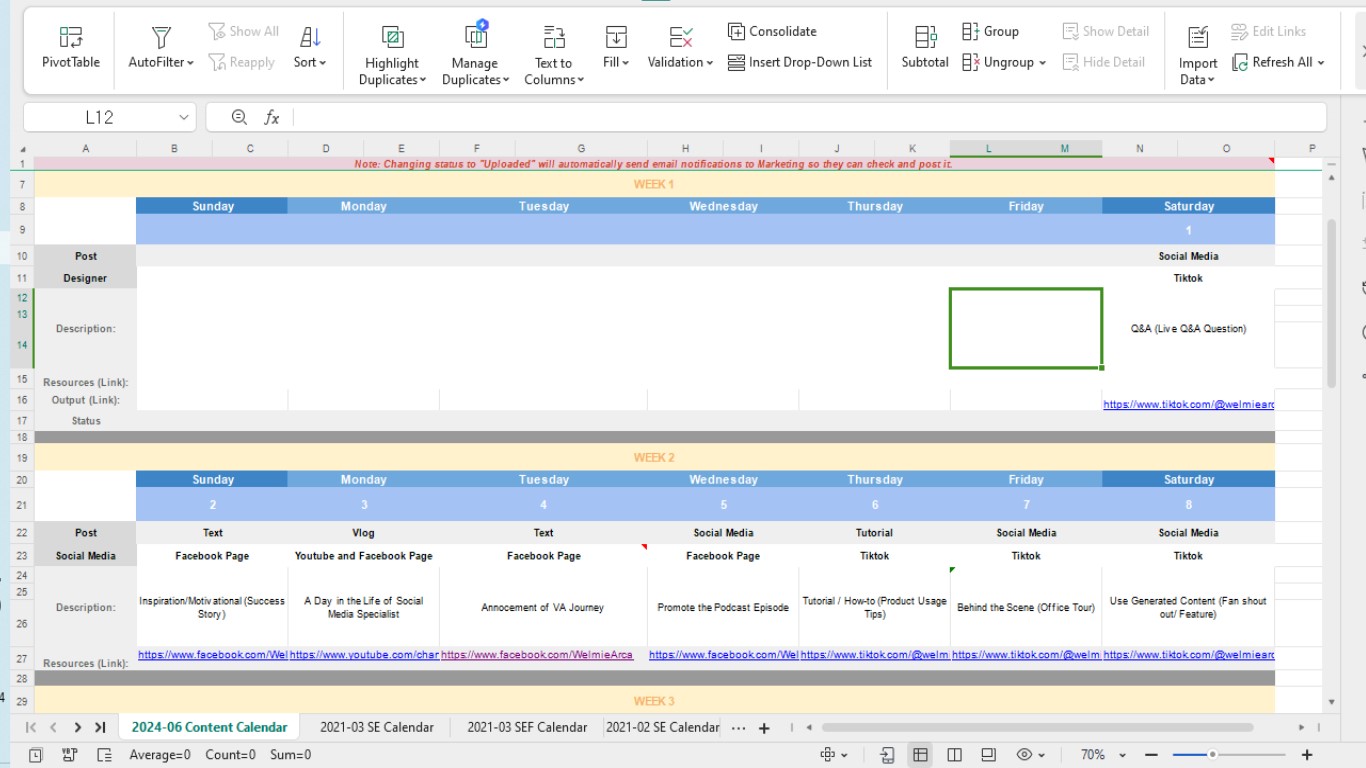
Task: Click Select All corner triangle
Action: [25, 149]
